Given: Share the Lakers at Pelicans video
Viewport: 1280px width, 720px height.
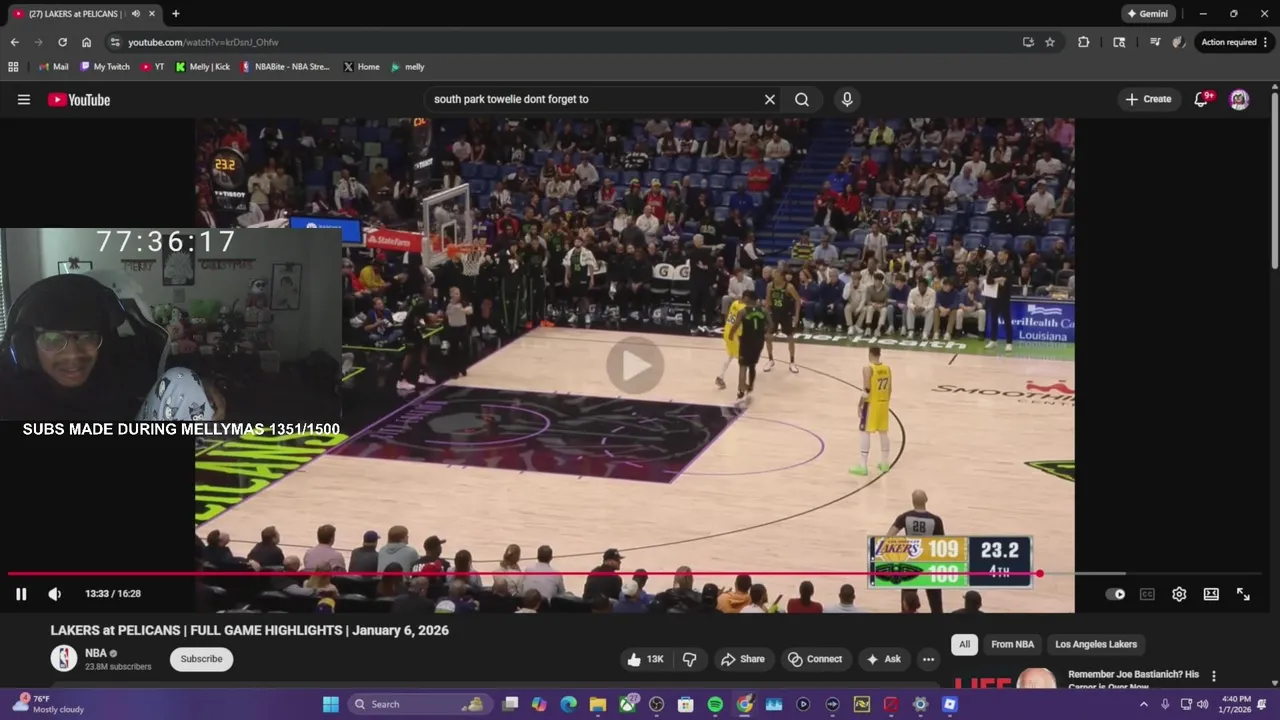Looking at the screenshot, I should (x=743, y=659).
